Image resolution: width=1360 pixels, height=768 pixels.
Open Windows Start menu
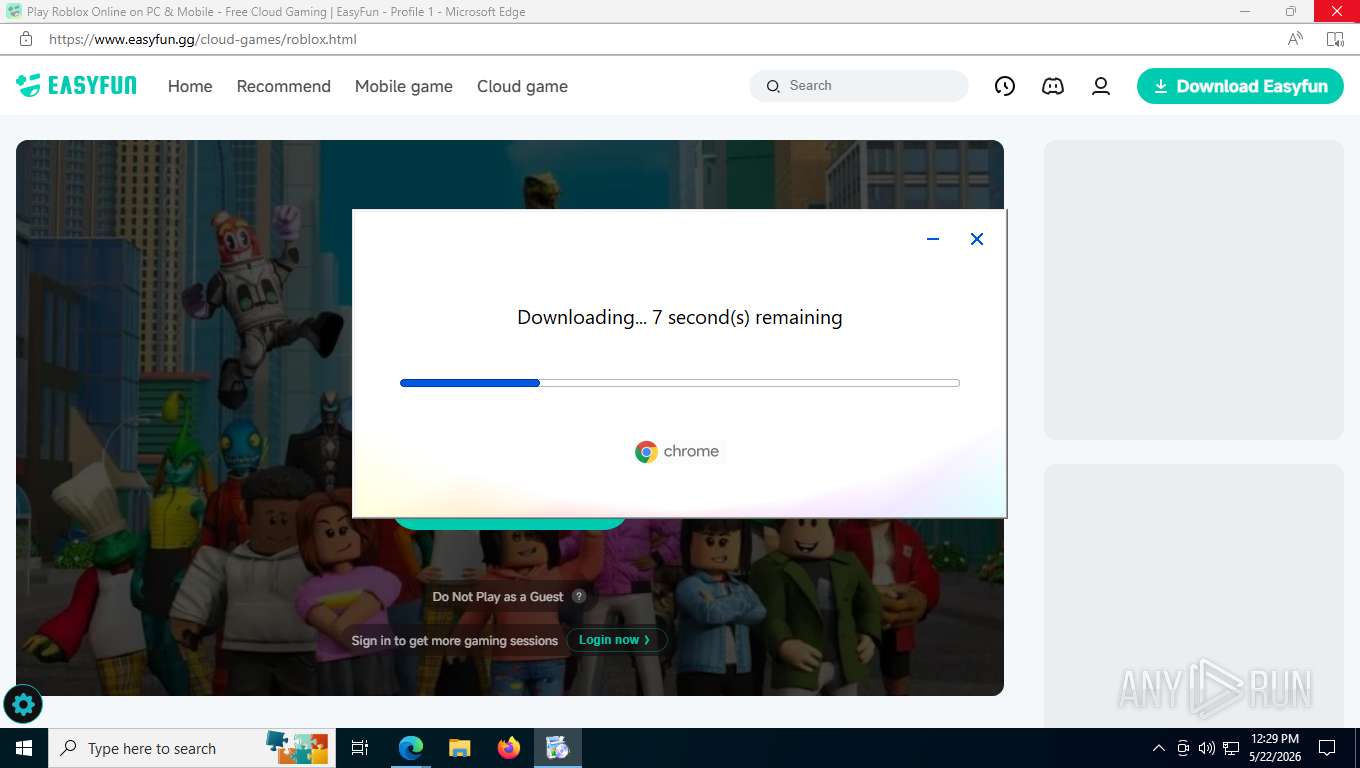tap(24, 748)
